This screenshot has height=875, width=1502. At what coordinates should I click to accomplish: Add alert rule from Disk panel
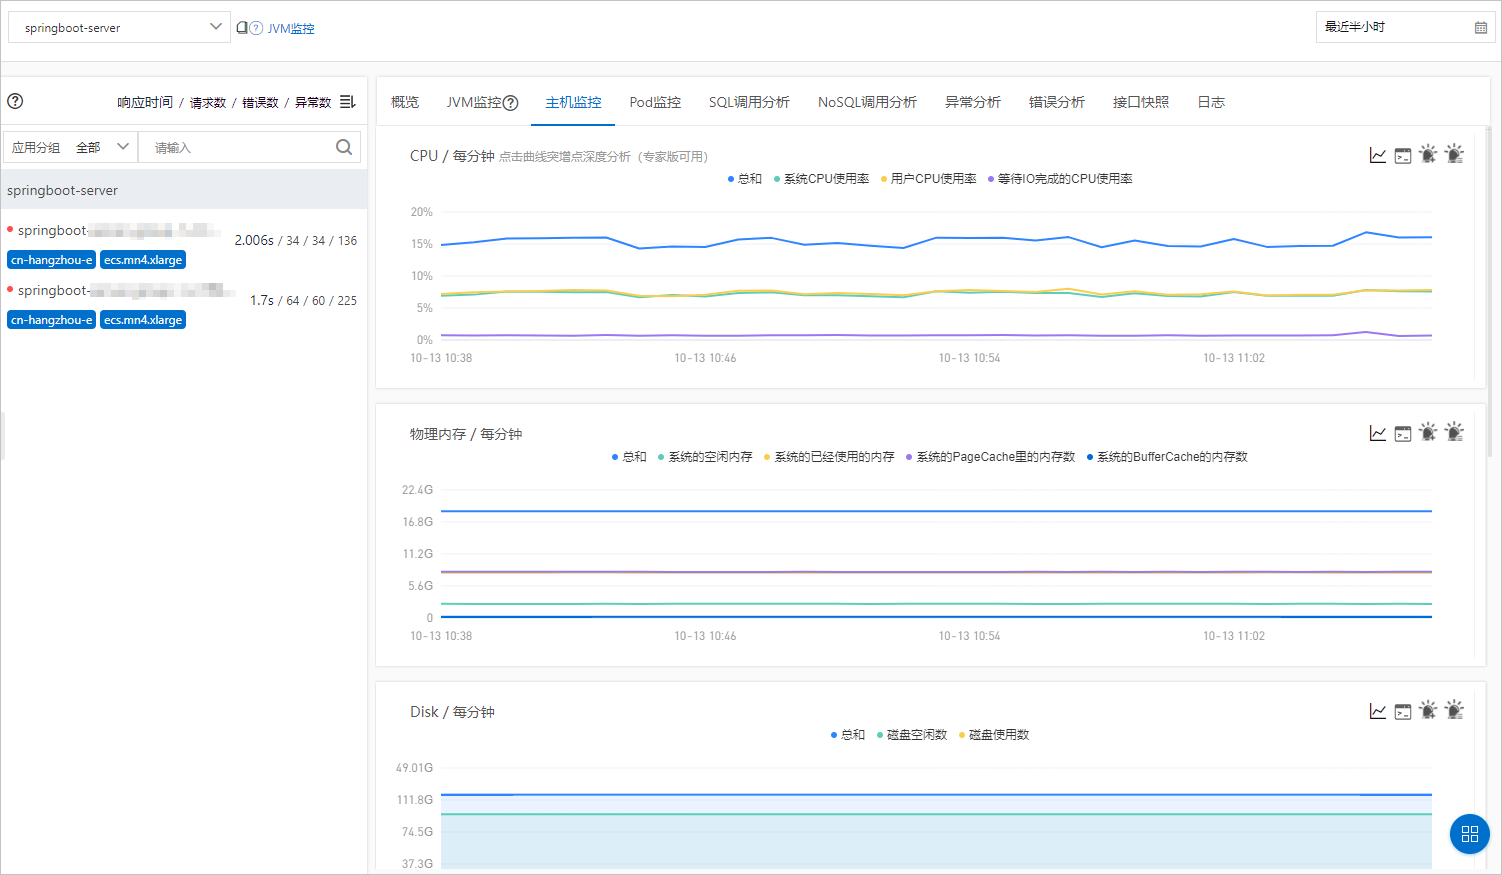[x=1428, y=710]
